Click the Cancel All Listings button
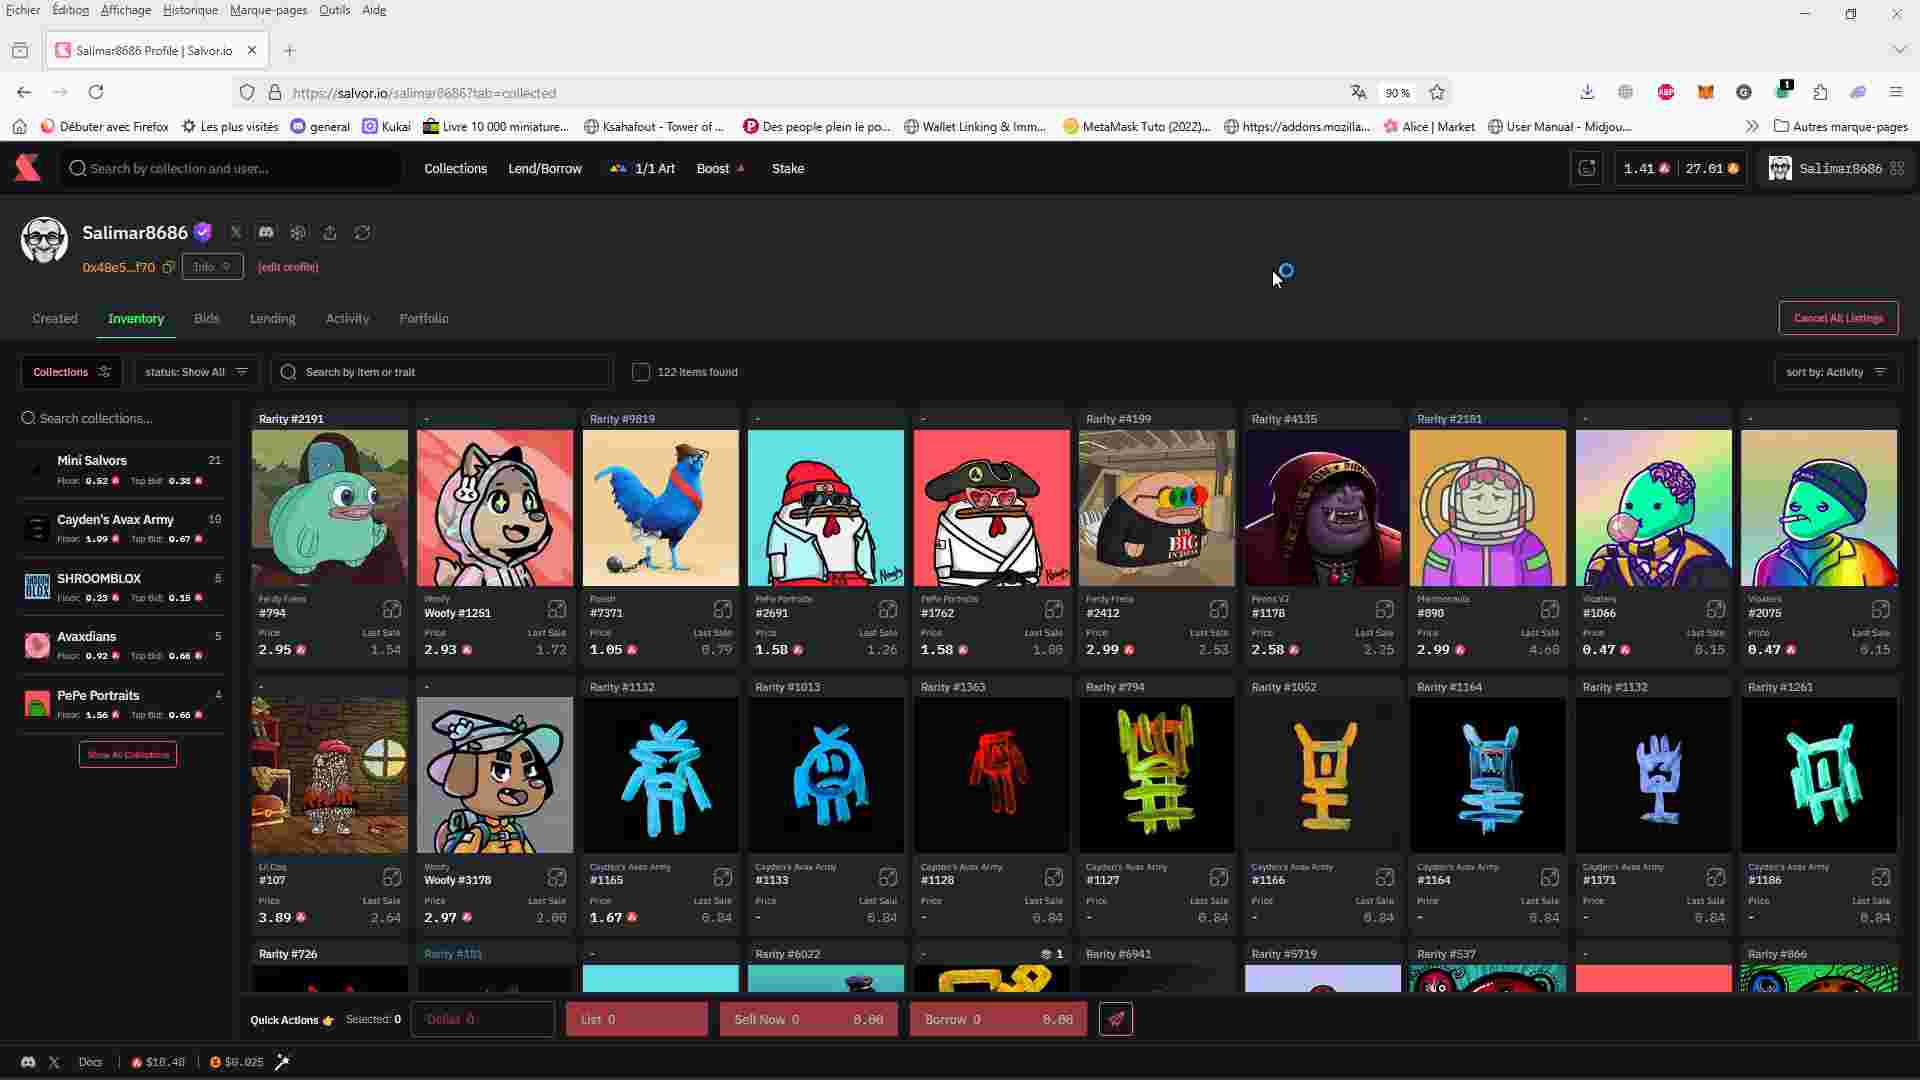1920x1080 pixels. (1838, 318)
